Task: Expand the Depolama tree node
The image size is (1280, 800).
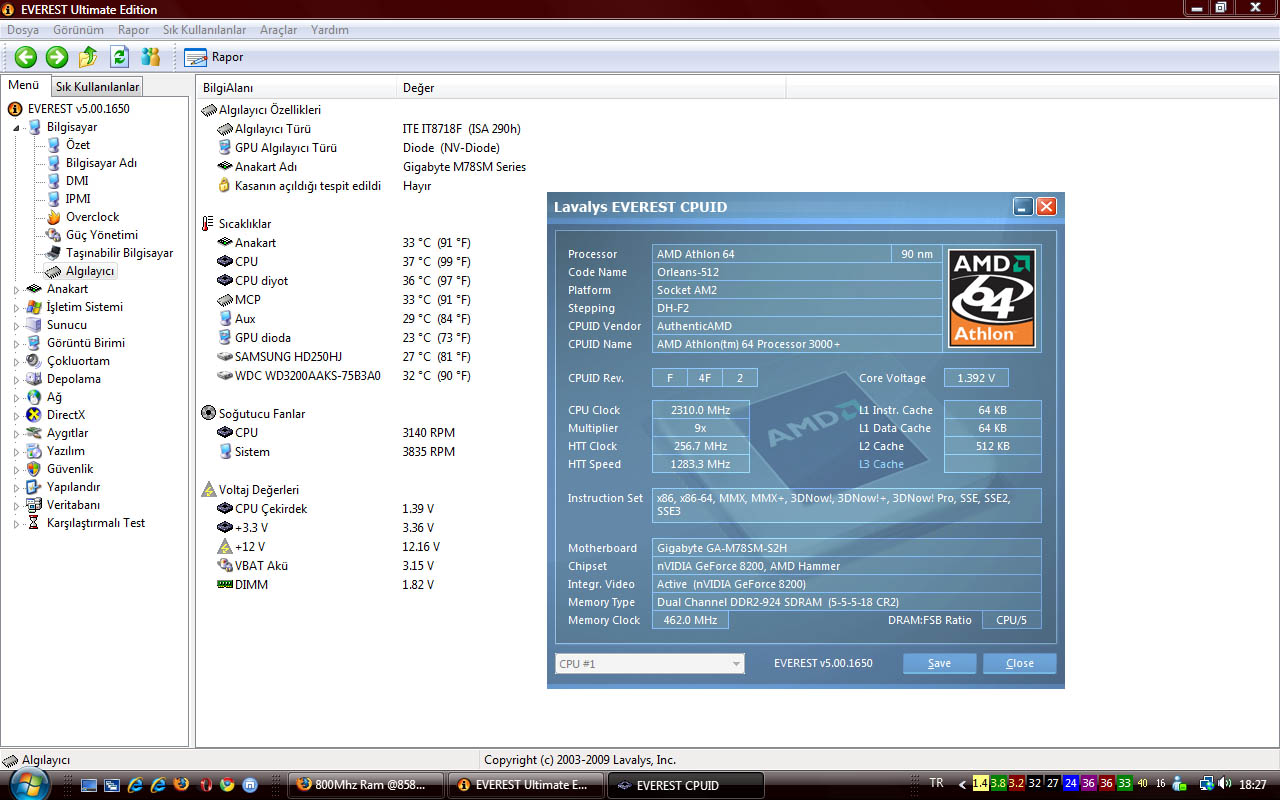Action: (x=16, y=379)
